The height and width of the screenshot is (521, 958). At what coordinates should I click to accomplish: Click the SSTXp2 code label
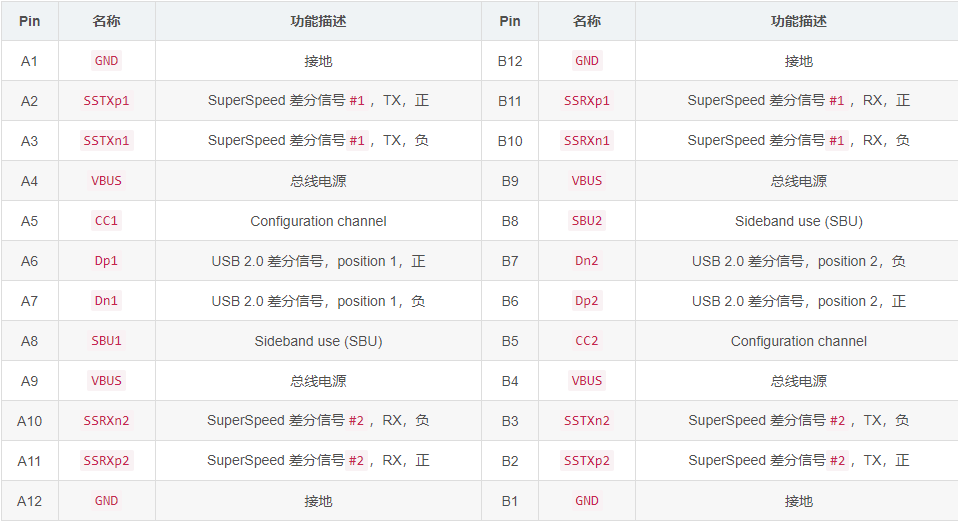click(x=587, y=461)
